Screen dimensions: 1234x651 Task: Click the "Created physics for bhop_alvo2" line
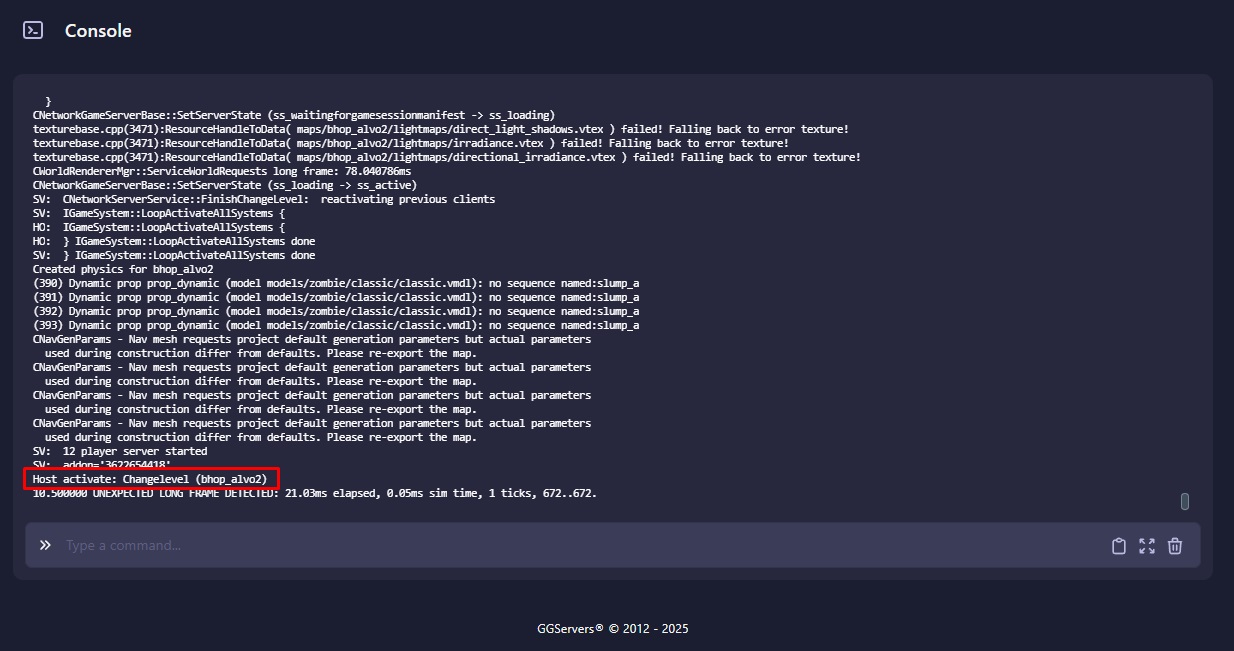[123, 269]
